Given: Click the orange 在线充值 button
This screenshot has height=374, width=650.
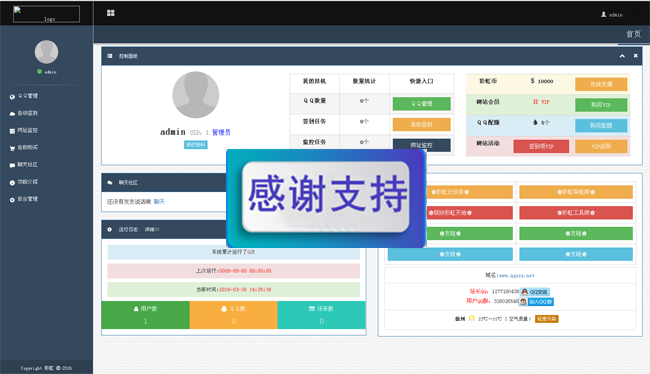Looking at the screenshot, I should [601, 84].
